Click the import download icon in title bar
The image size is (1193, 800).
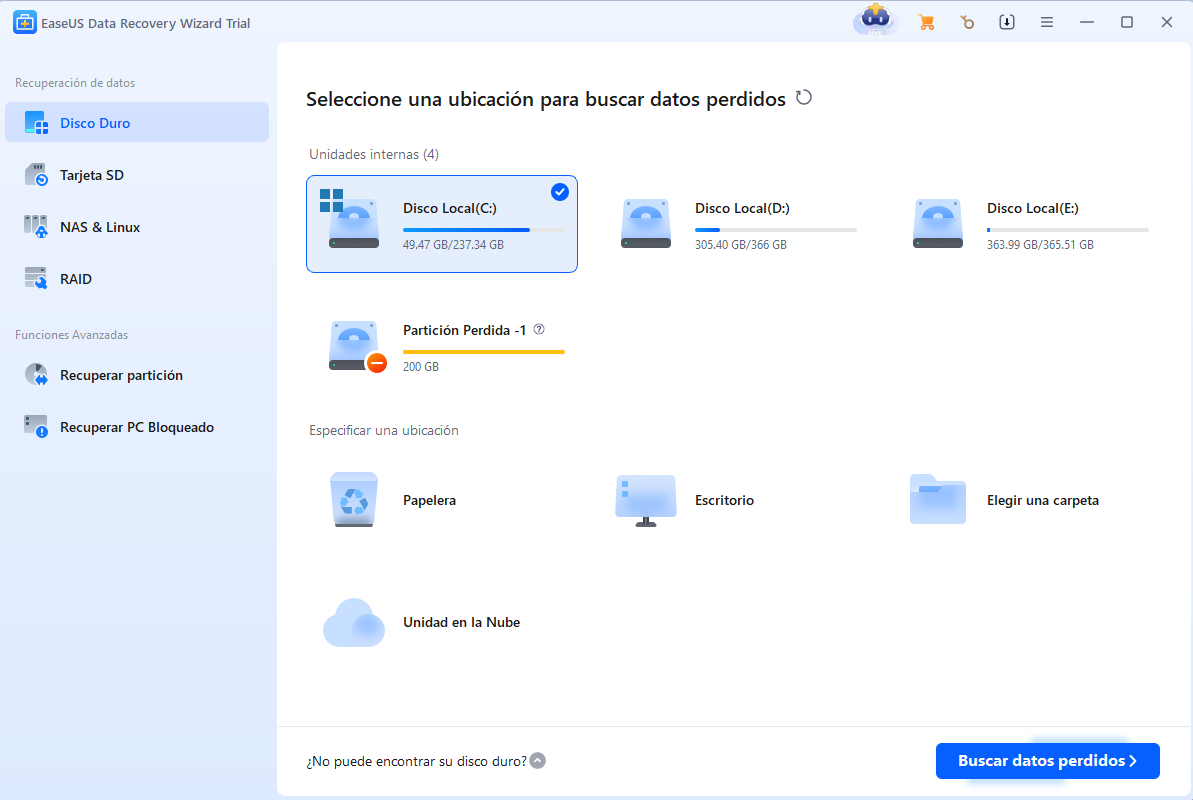click(1007, 22)
